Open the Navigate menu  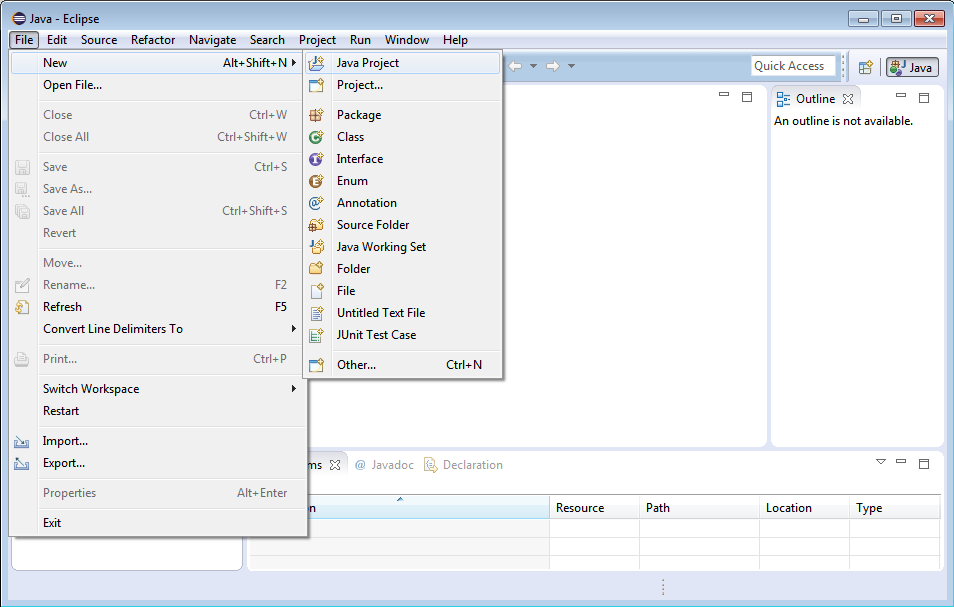(x=212, y=40)
